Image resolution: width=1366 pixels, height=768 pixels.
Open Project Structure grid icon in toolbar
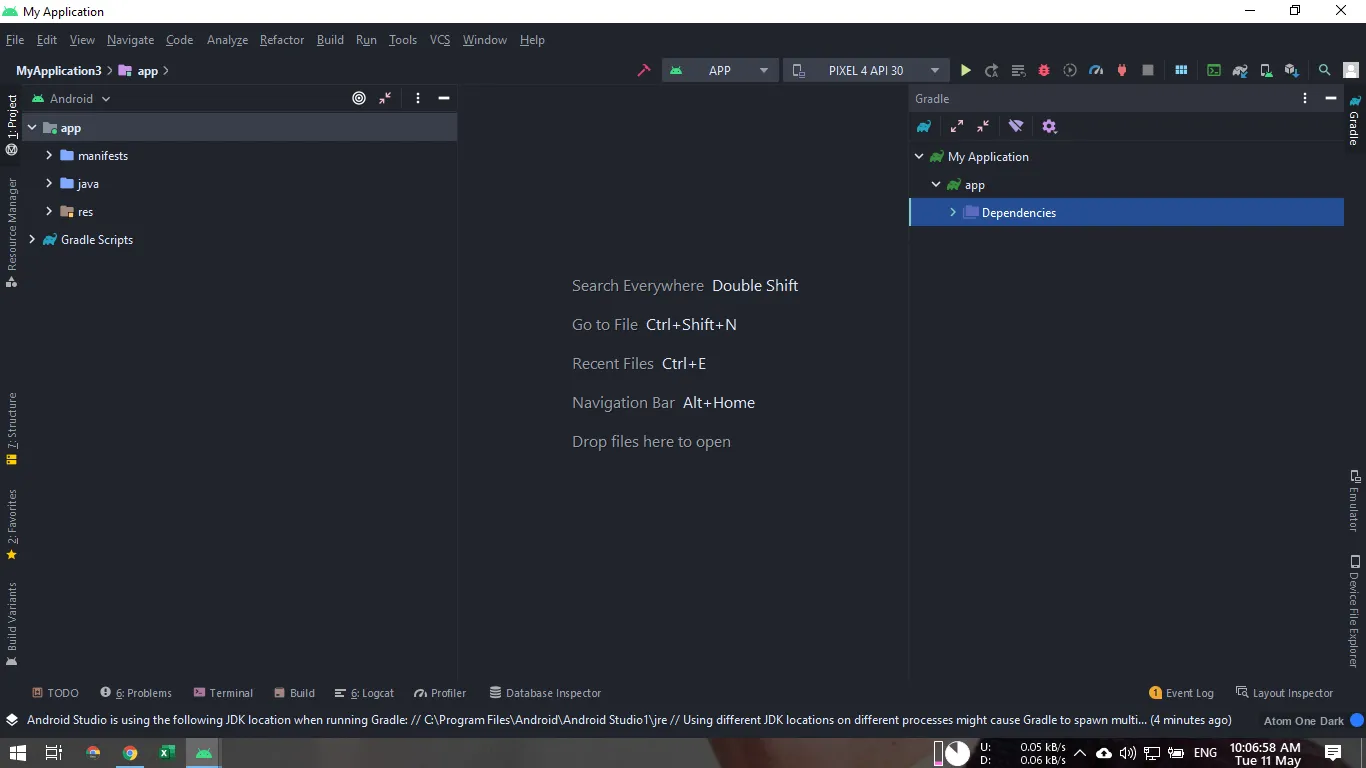pos(1181,70)
